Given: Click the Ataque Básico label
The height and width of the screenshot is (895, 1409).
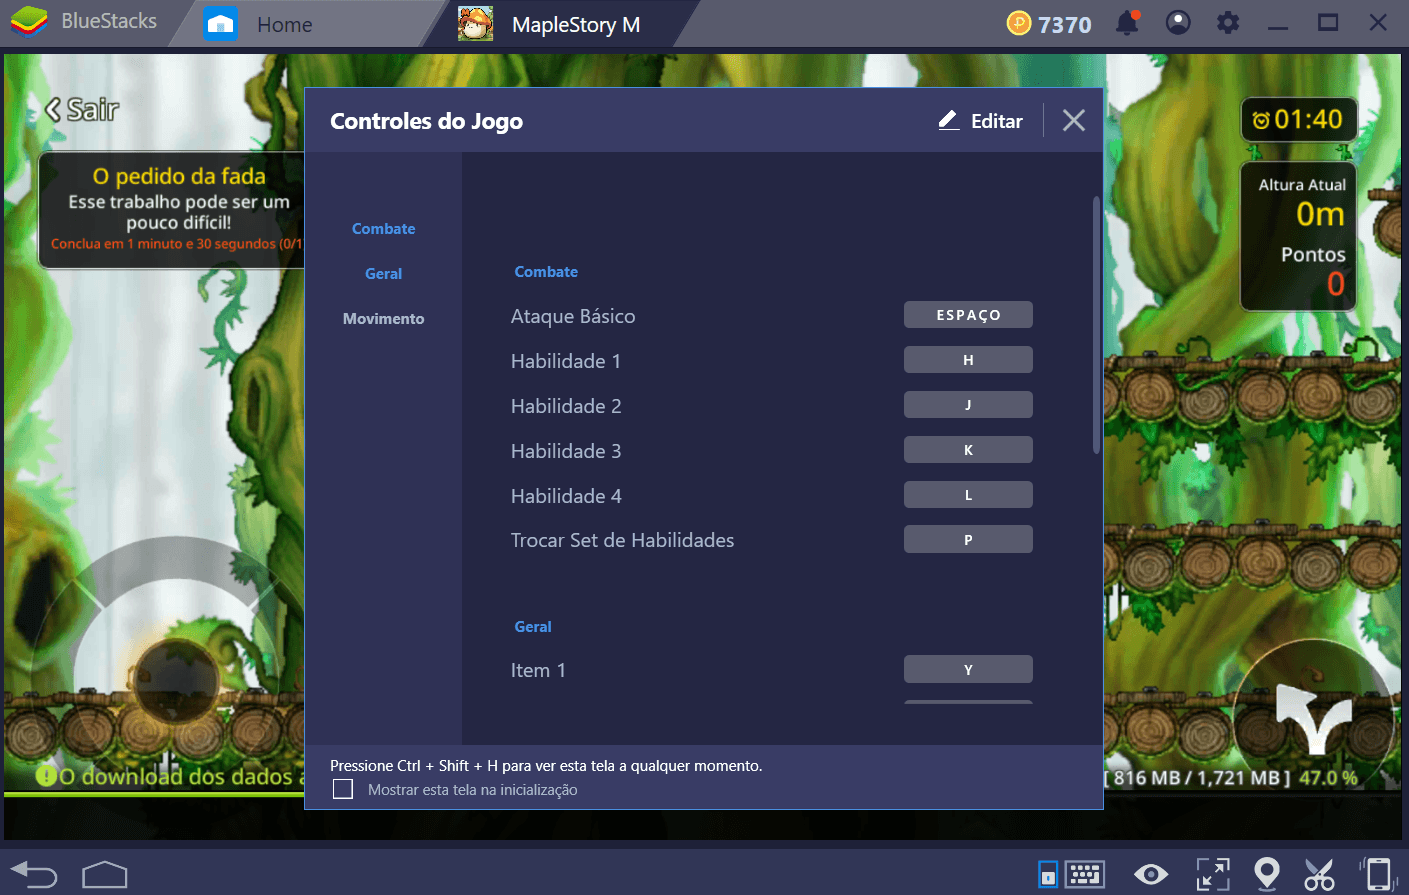Looking at the screenshot, I should [x=573, y=316].
